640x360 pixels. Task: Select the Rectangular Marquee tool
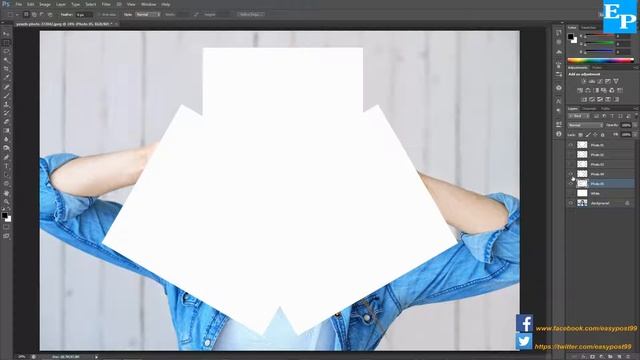pos(6,43)
